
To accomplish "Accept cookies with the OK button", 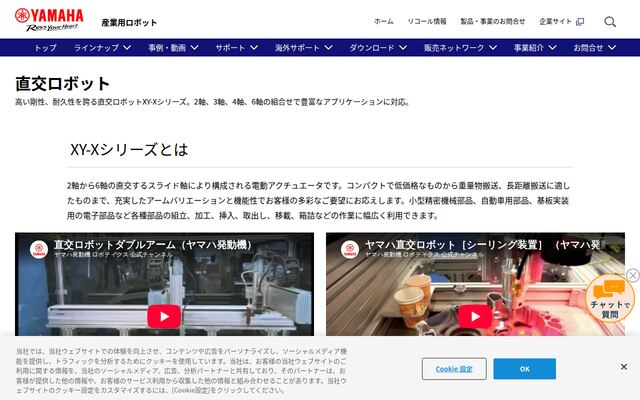I will [x=524, y=369].
